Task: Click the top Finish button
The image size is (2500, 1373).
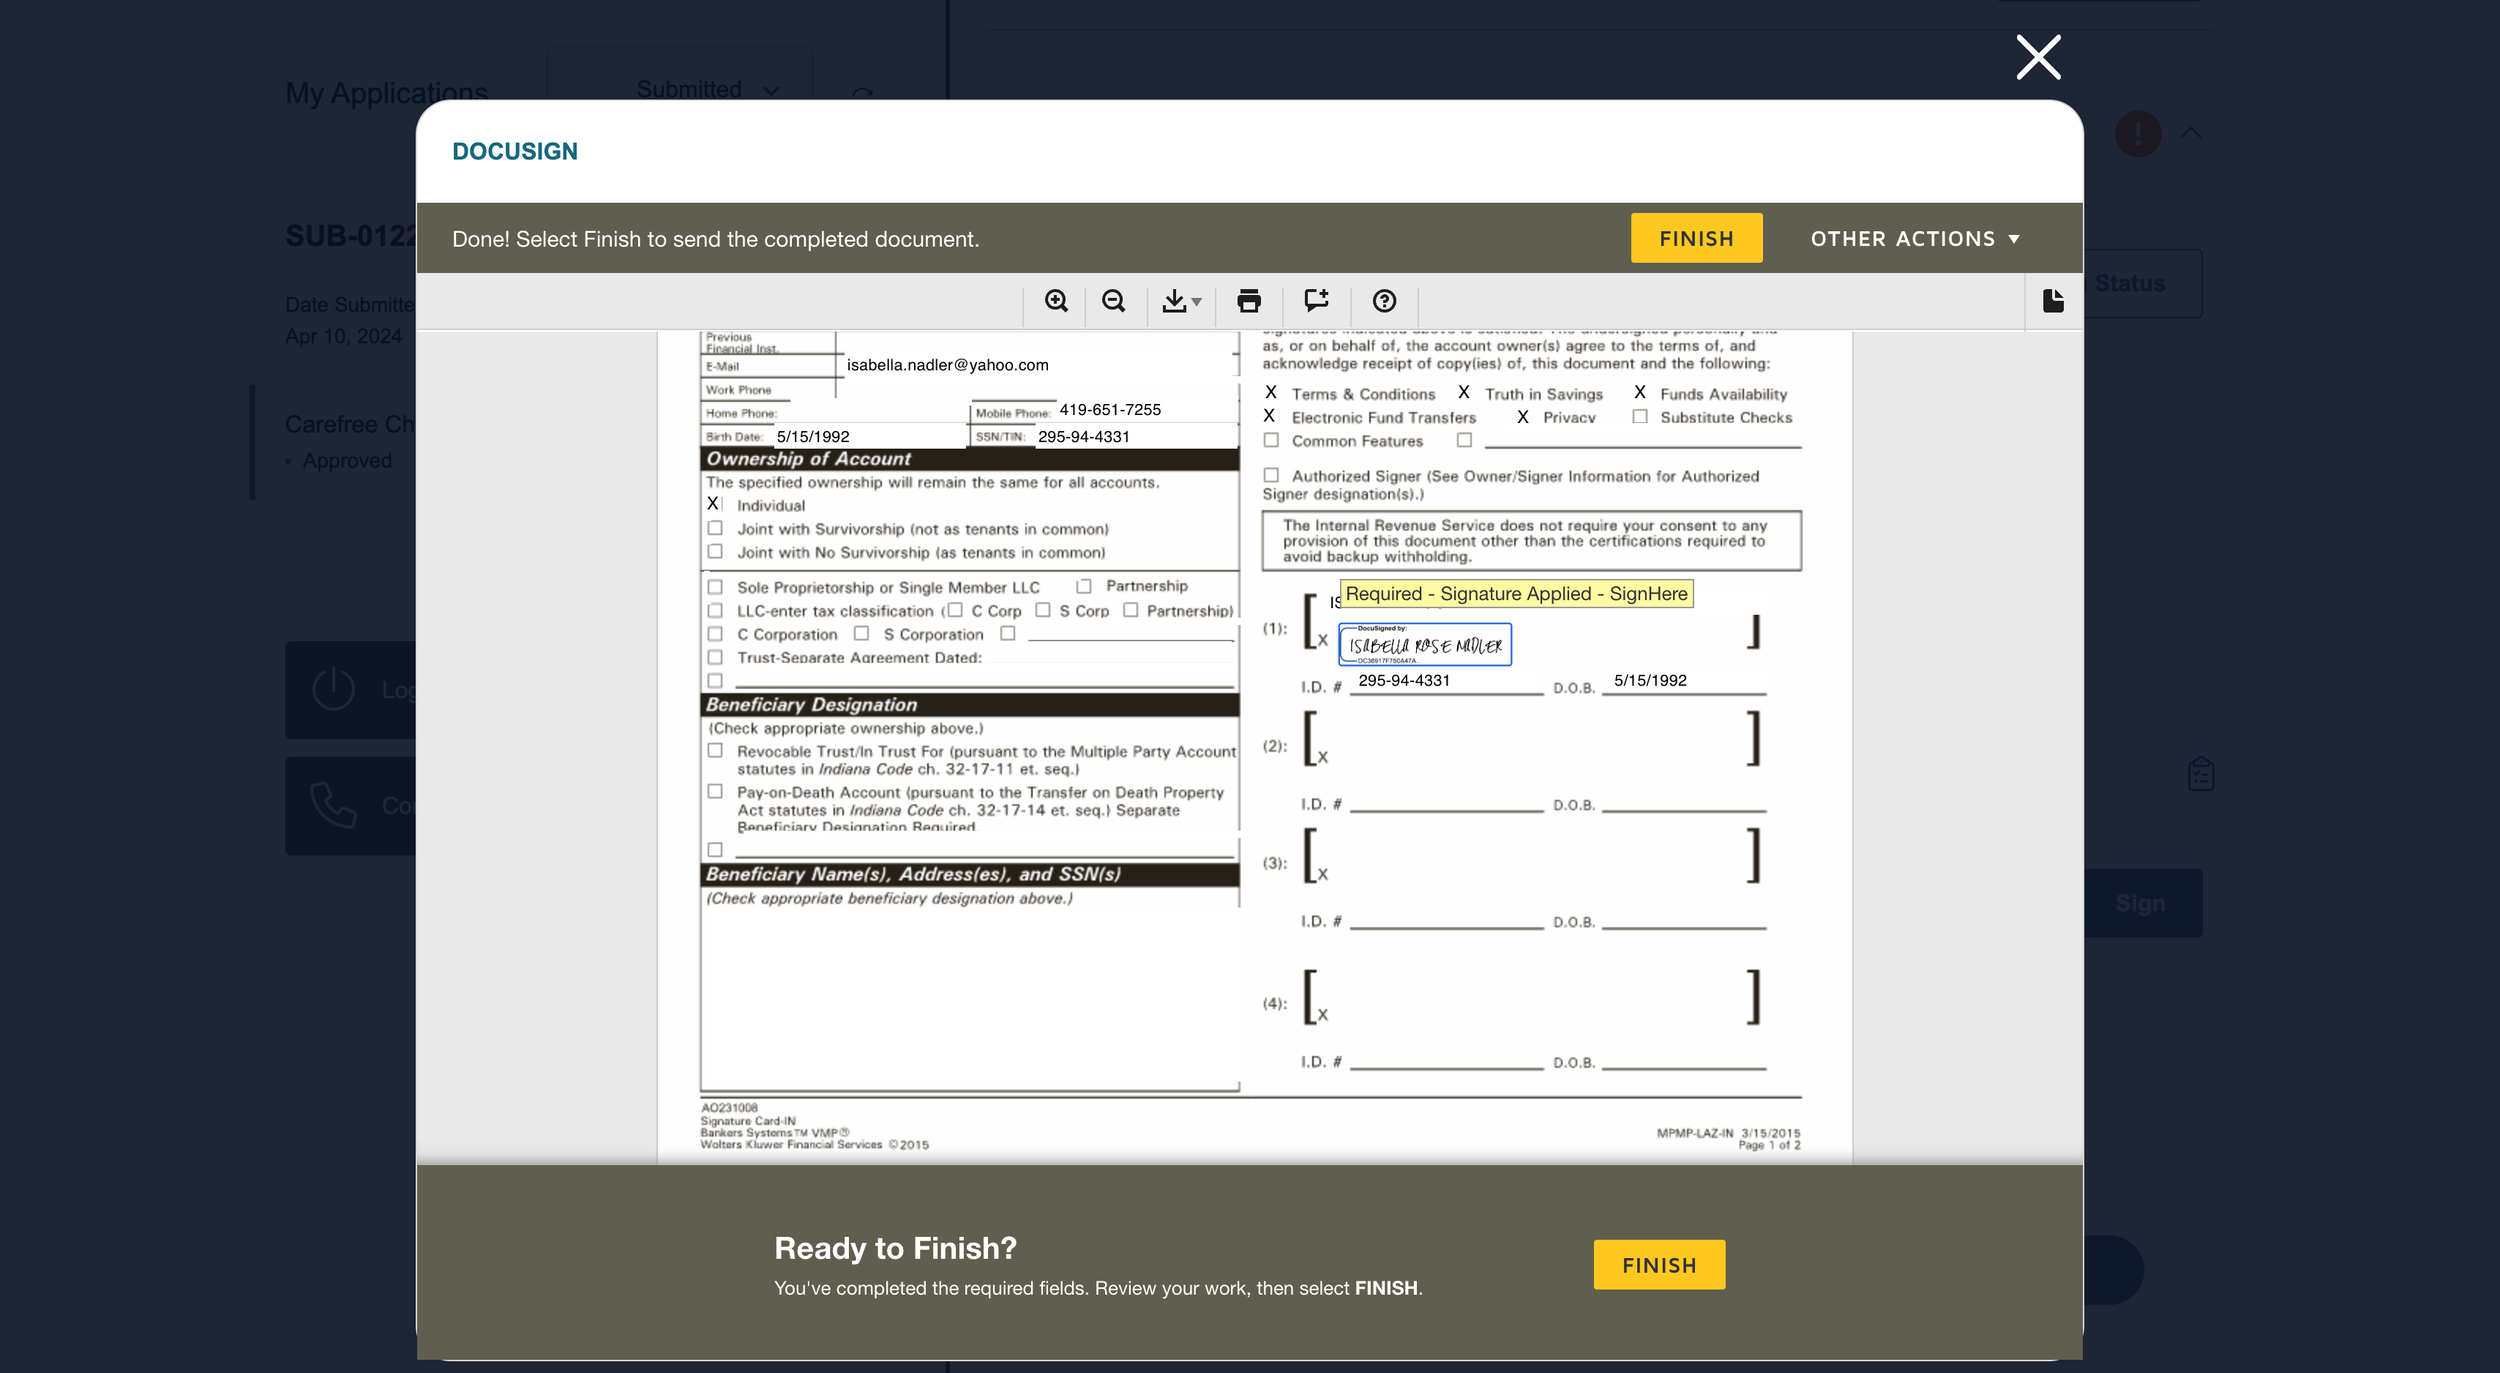Action: pyautogui.click(x=1696, y=239)
